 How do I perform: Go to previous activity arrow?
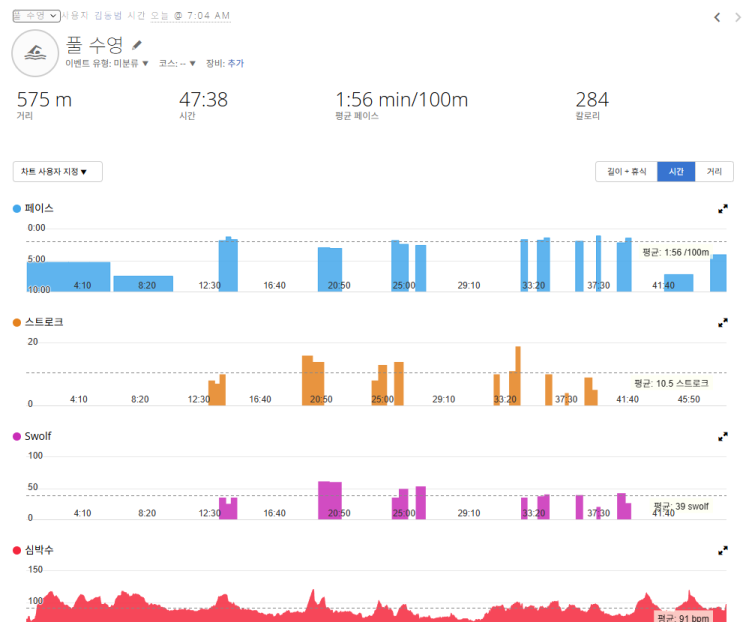[x=717, y=18]
